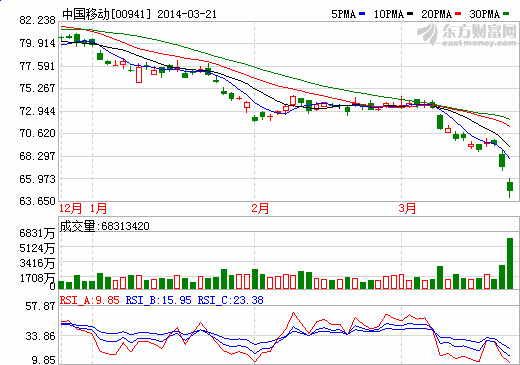Click the lowest final green candlestick near 65.973

pyautogui.click(x=510, y=187)
